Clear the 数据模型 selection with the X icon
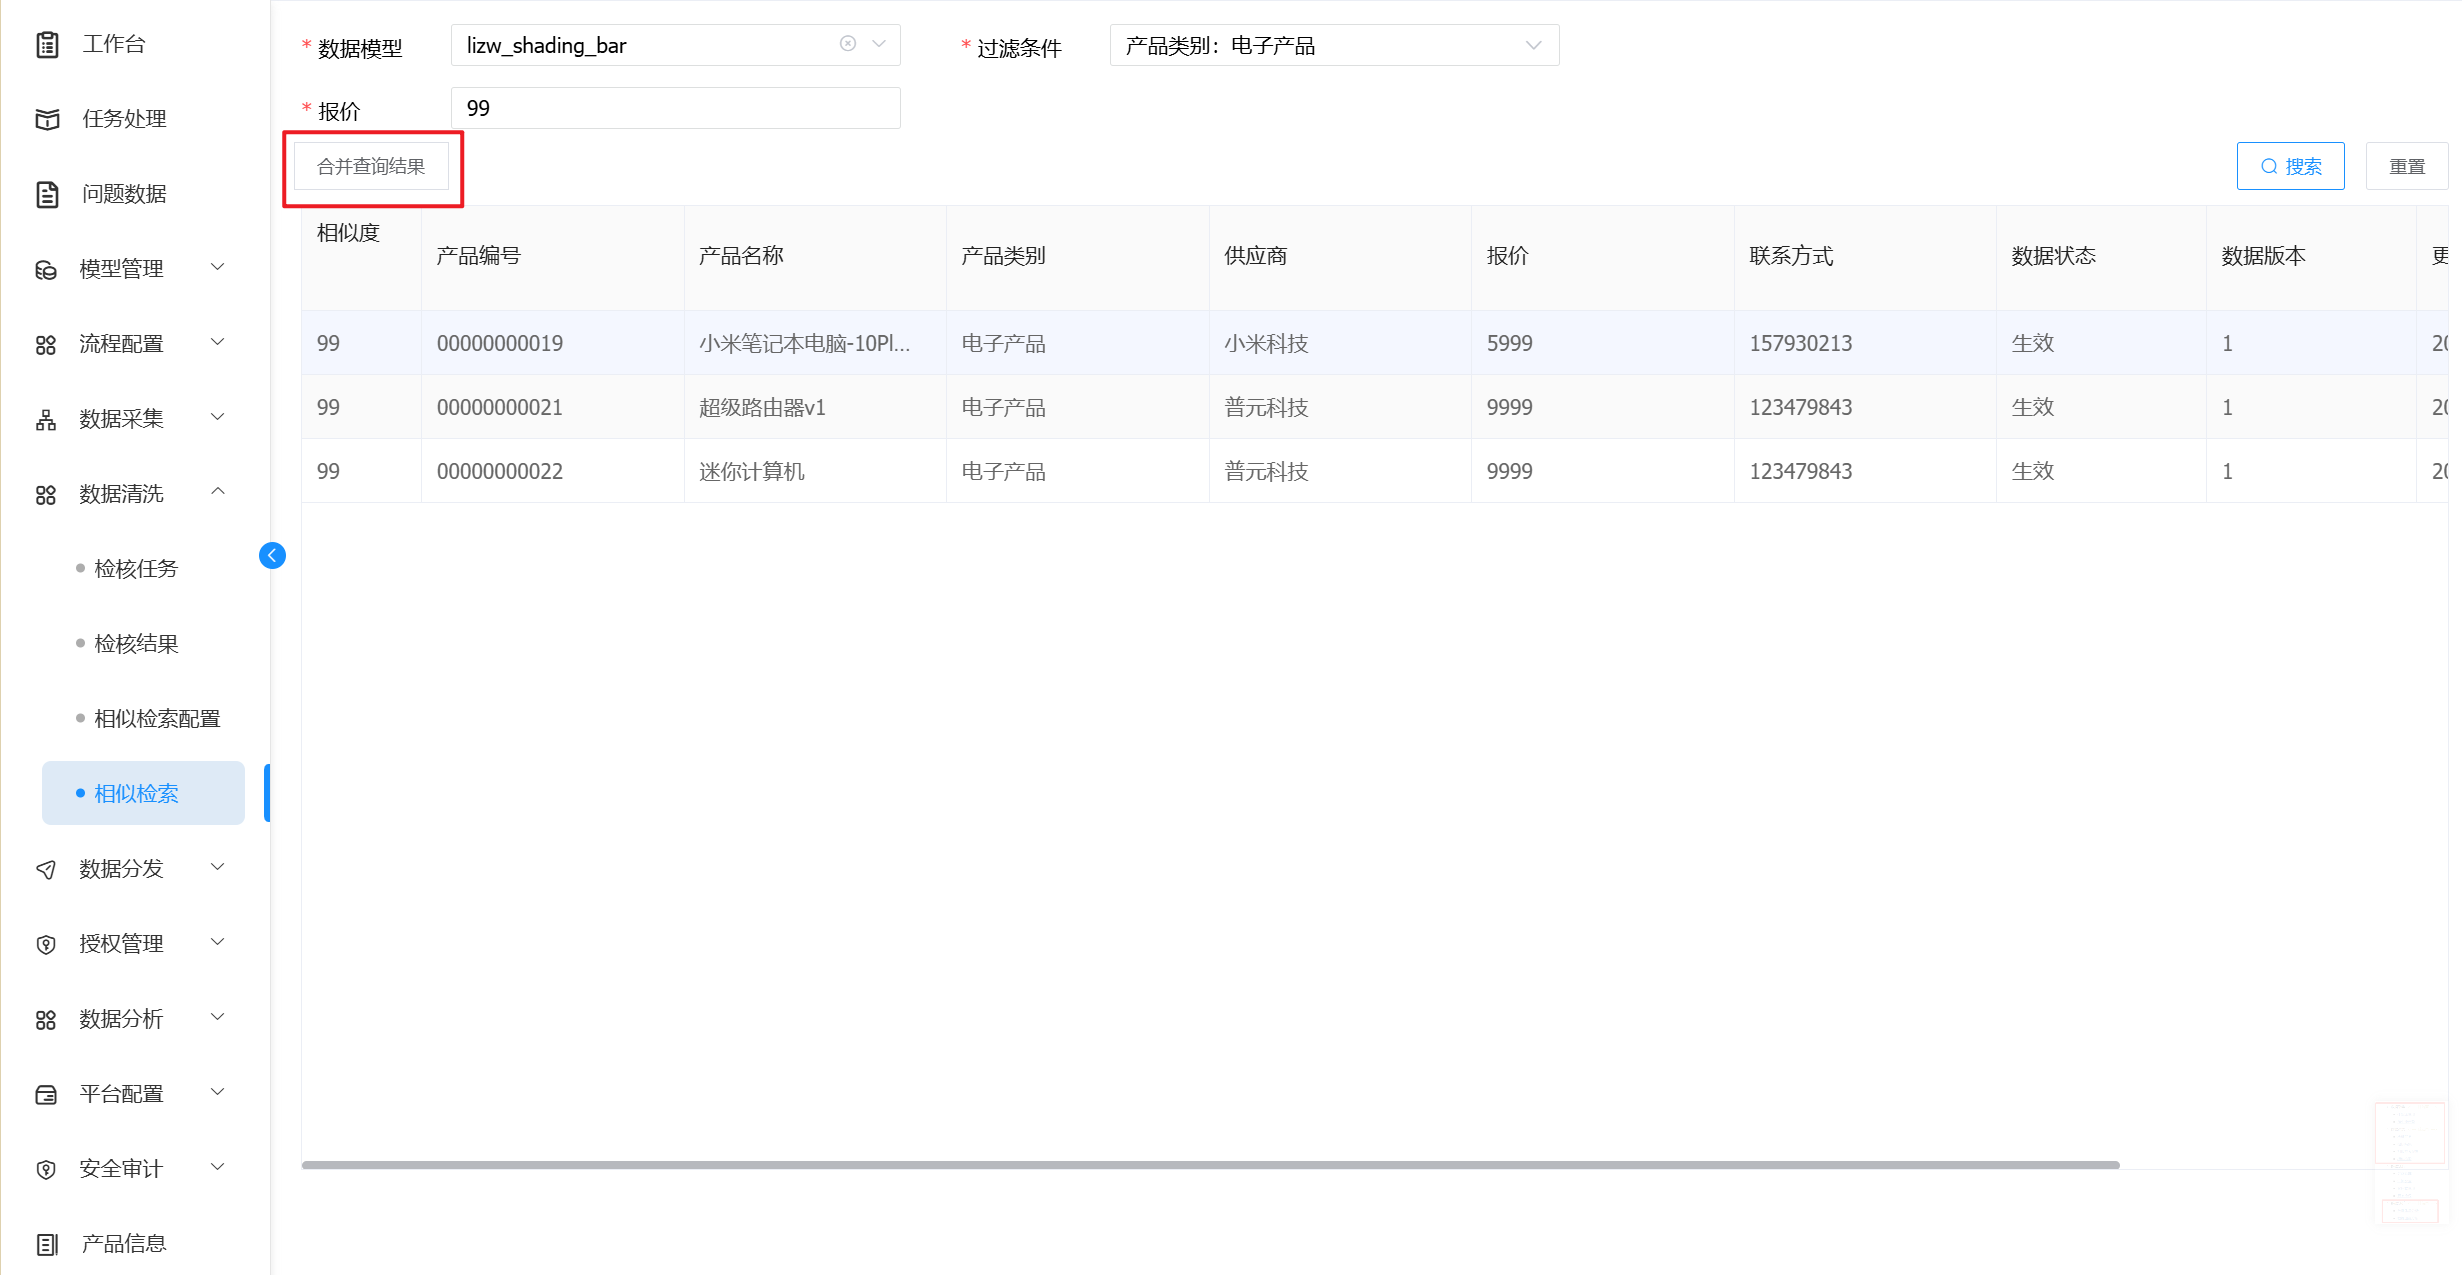Screen dimensions: 2462x1275 (848, 44)
